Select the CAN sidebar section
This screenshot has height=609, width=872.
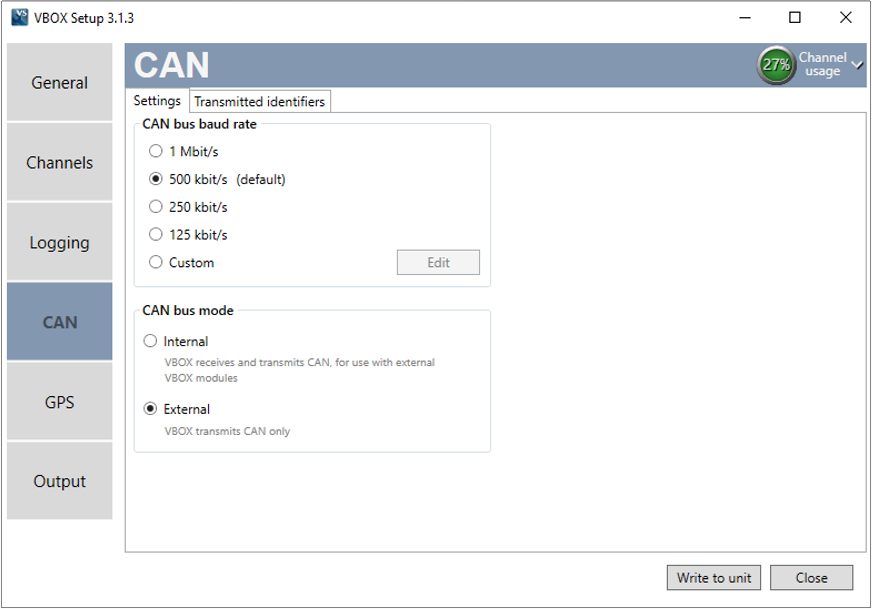pyautogui.click(x=60, y=321)
